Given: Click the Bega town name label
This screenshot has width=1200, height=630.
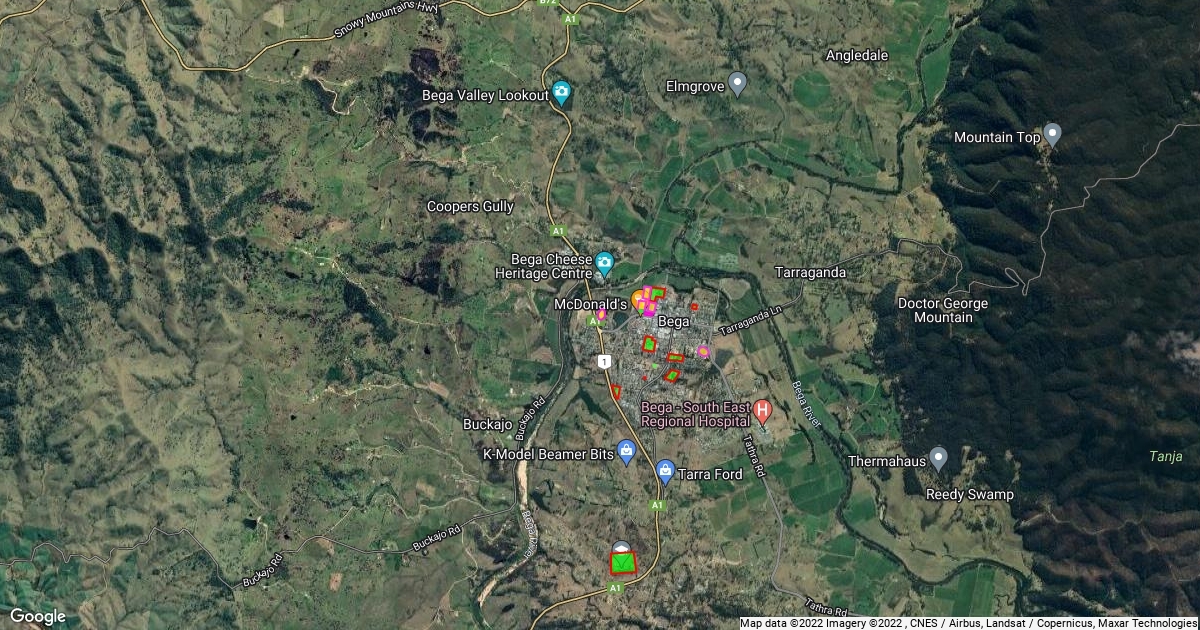Looking at the screenshot, I should coord(675,321).
